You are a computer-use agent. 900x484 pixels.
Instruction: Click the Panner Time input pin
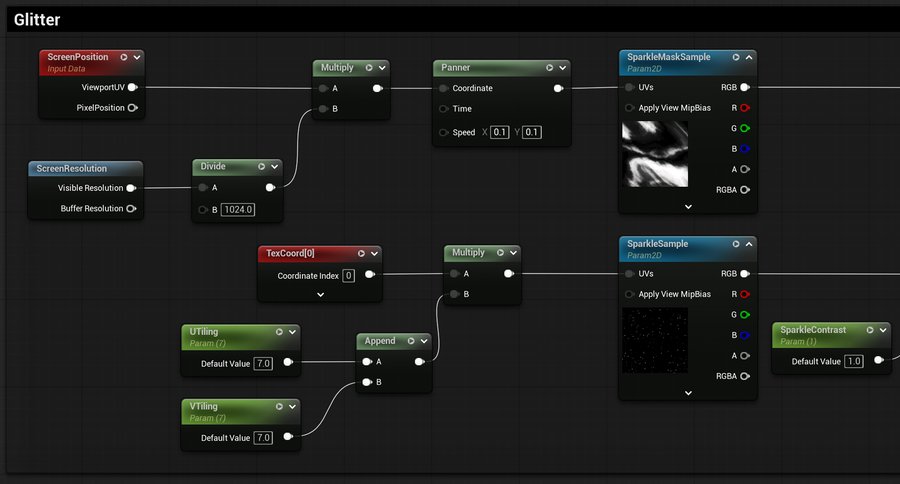point(443,109)
